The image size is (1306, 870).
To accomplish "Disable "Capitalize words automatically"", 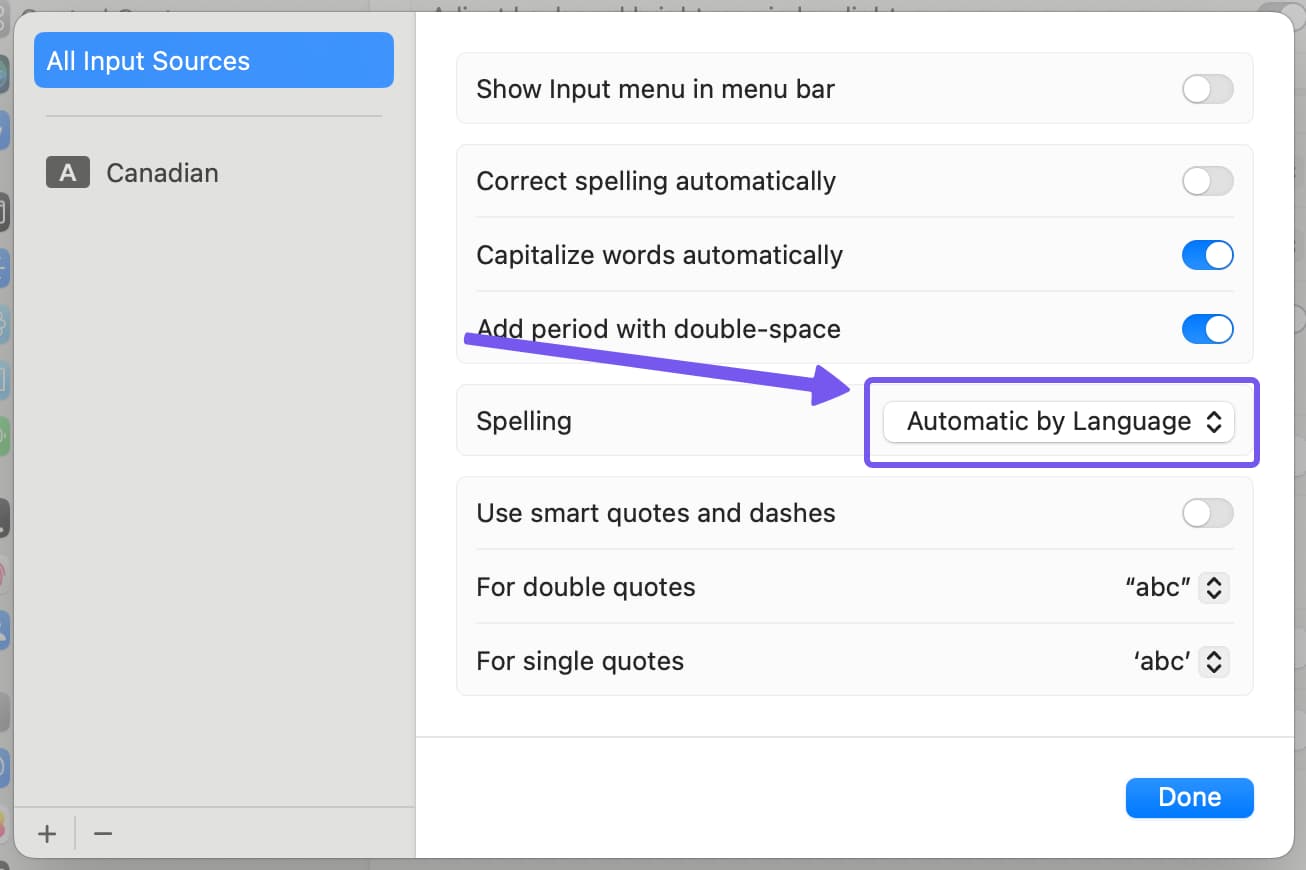I will point(1207,255).
